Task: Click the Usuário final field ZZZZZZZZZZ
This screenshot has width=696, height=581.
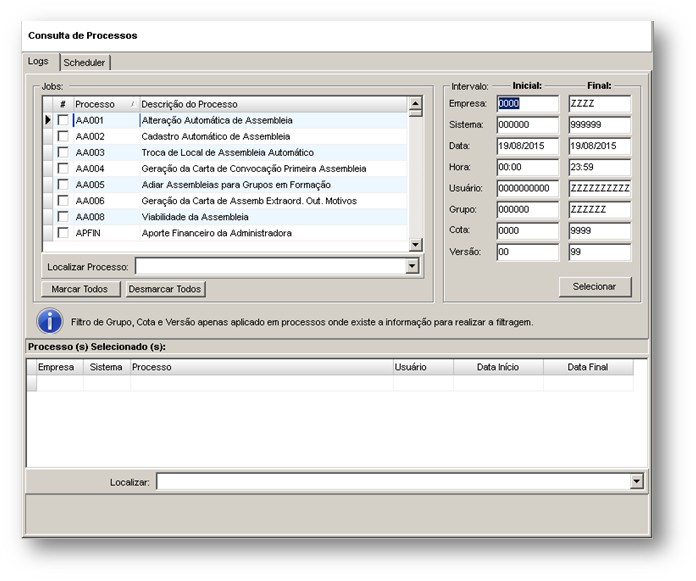Action: coord(599,188)
